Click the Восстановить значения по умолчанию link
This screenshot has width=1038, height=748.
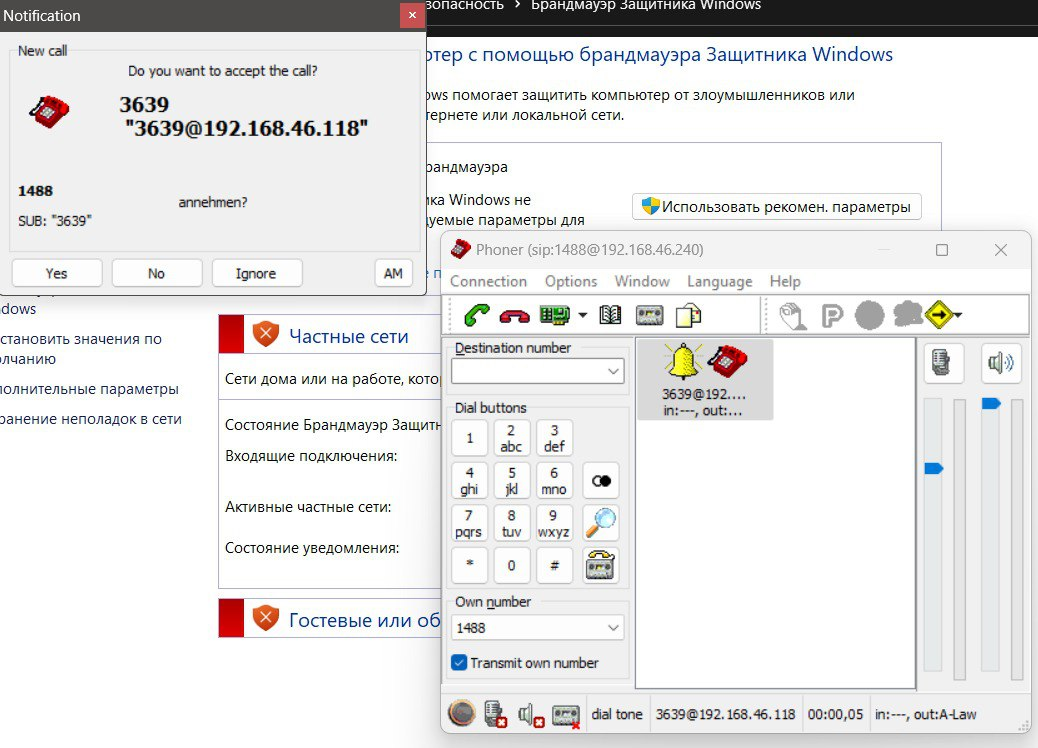pyautogui.click(x=81, y=349)
